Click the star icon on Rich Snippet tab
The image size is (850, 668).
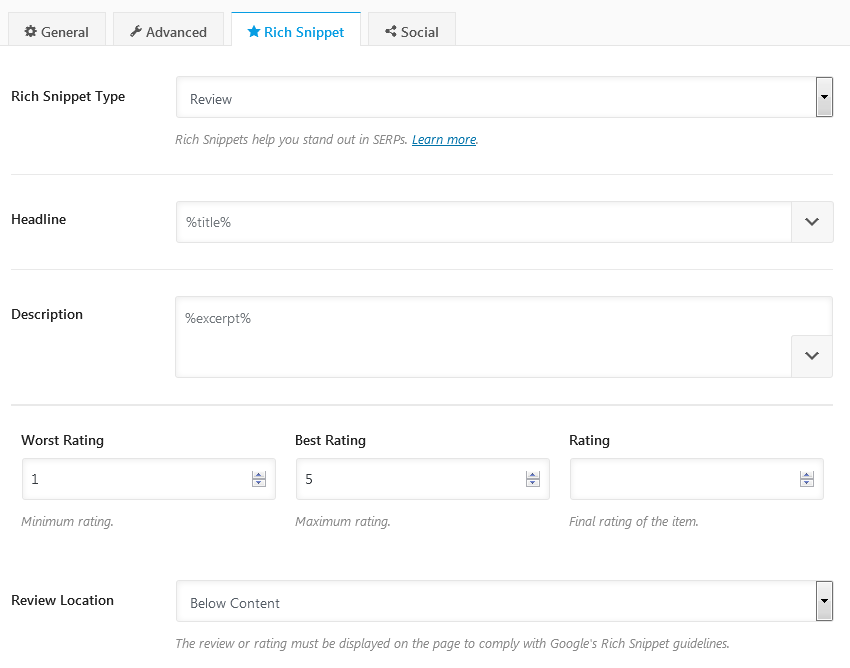[x=254, y=31]
